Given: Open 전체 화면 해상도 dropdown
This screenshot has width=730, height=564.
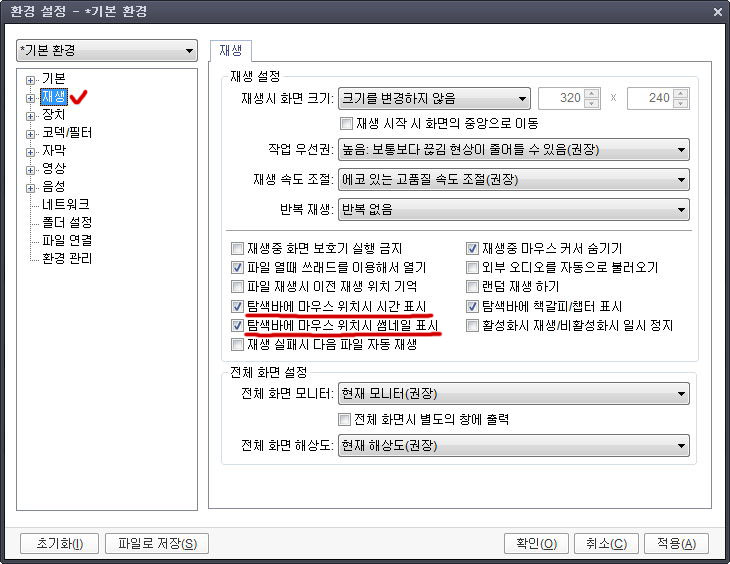Looking at the screenshot, I should (514, 446).
